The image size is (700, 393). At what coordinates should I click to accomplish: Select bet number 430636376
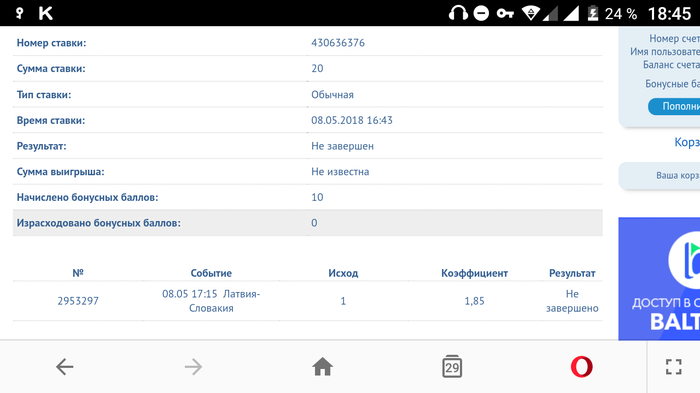[x=338, y=43]
